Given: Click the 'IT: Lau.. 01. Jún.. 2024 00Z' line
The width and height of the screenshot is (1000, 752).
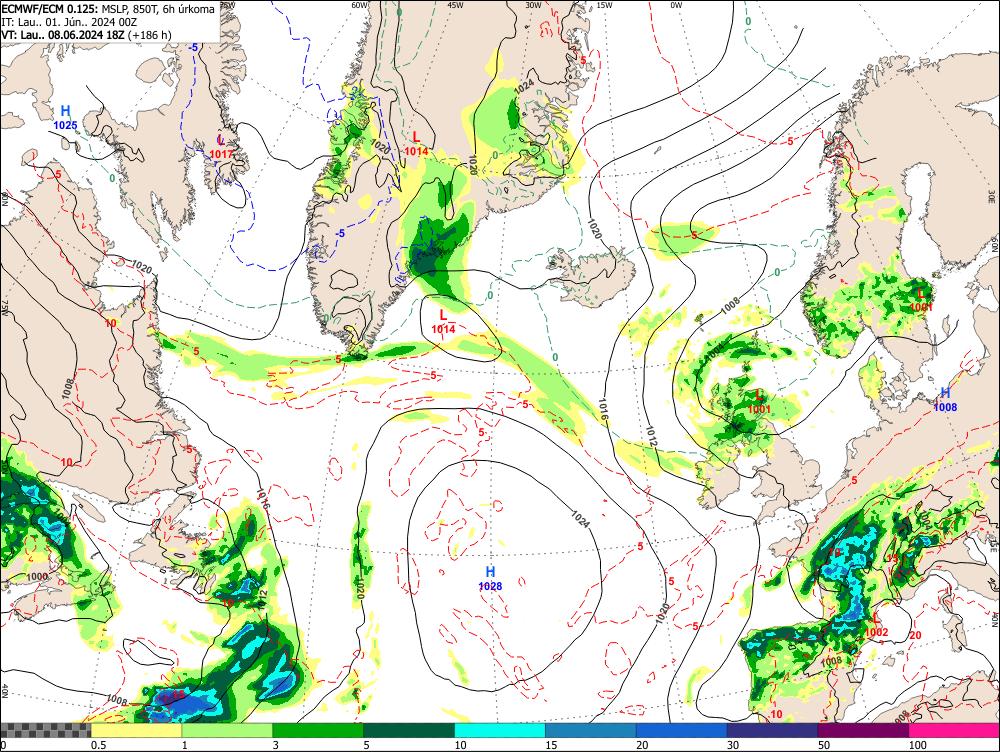Looking at the screenshot, I should tap(70, 22).
